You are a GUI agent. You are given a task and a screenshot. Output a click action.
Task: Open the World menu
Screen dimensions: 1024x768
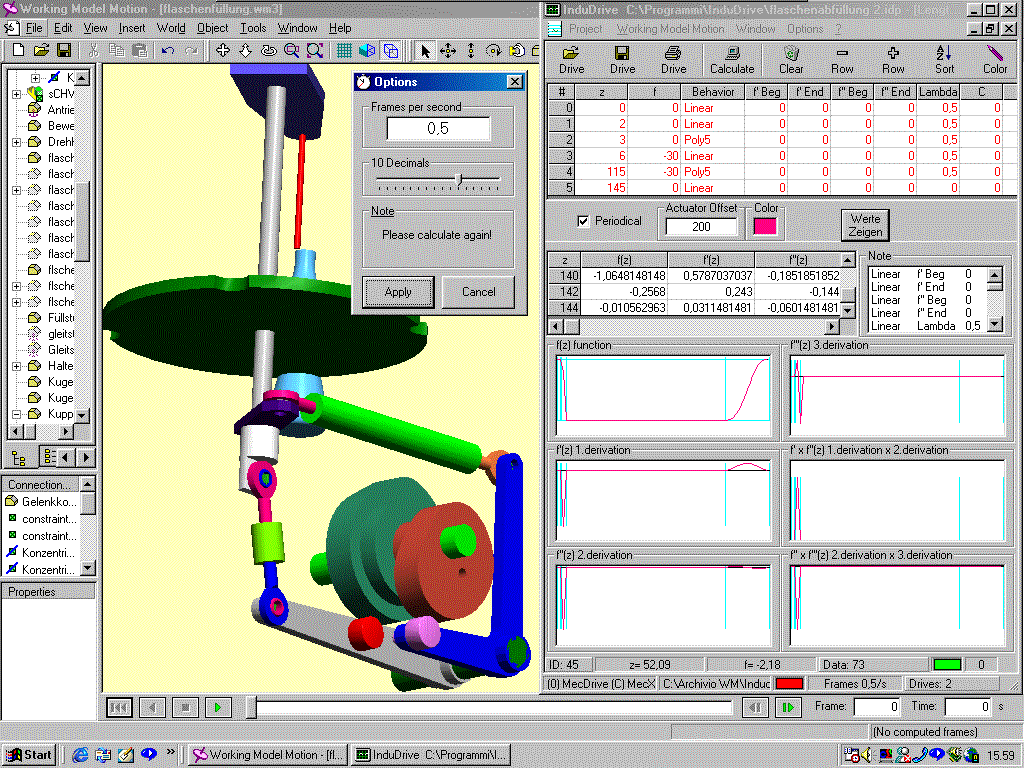[x=171, y=28]
